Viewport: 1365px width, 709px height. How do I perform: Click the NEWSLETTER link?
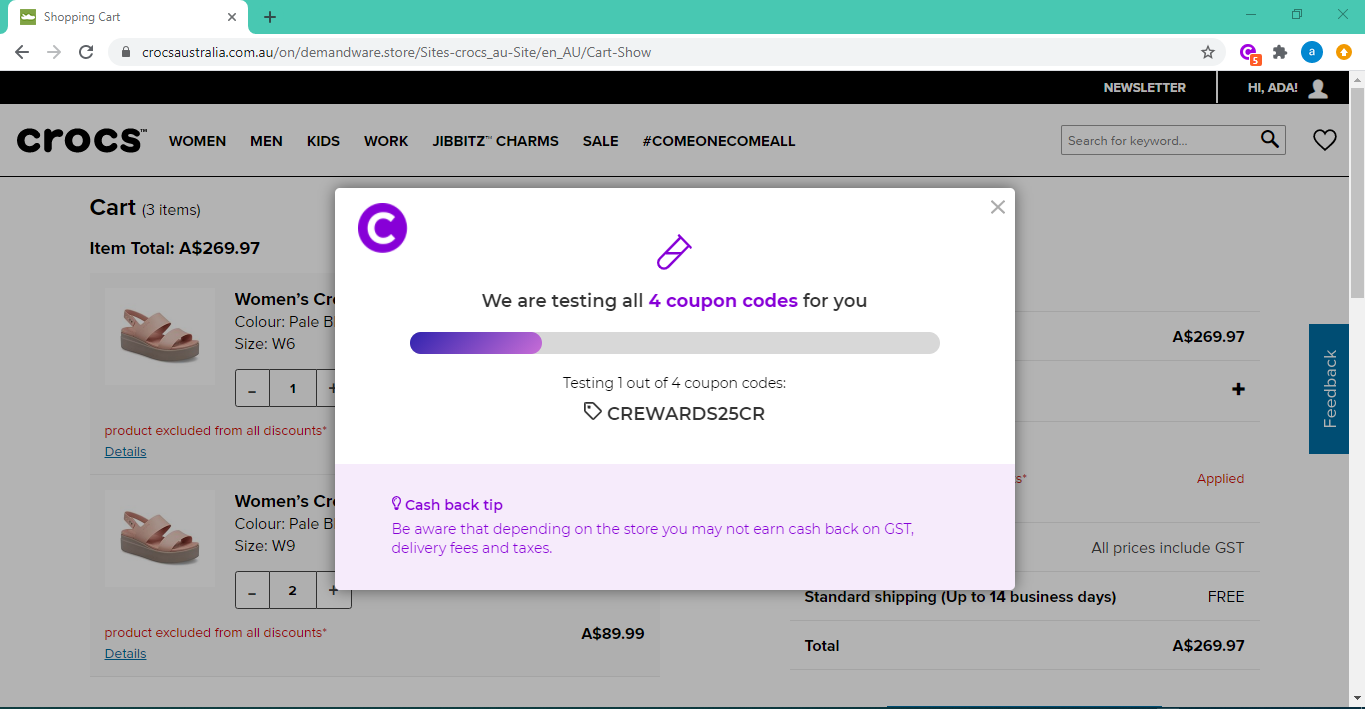1144,88
